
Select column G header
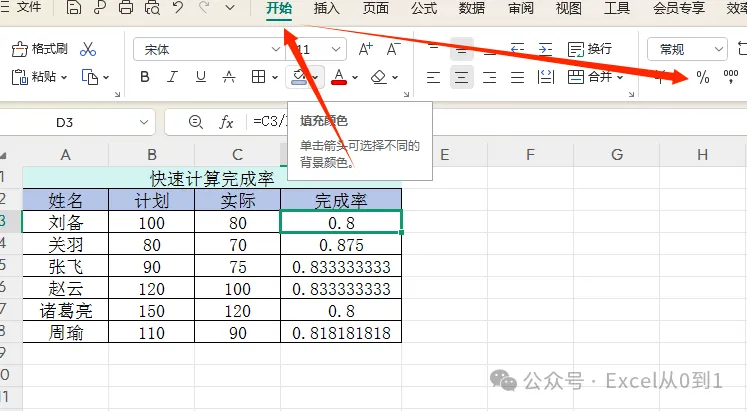[x=616, y=155]
